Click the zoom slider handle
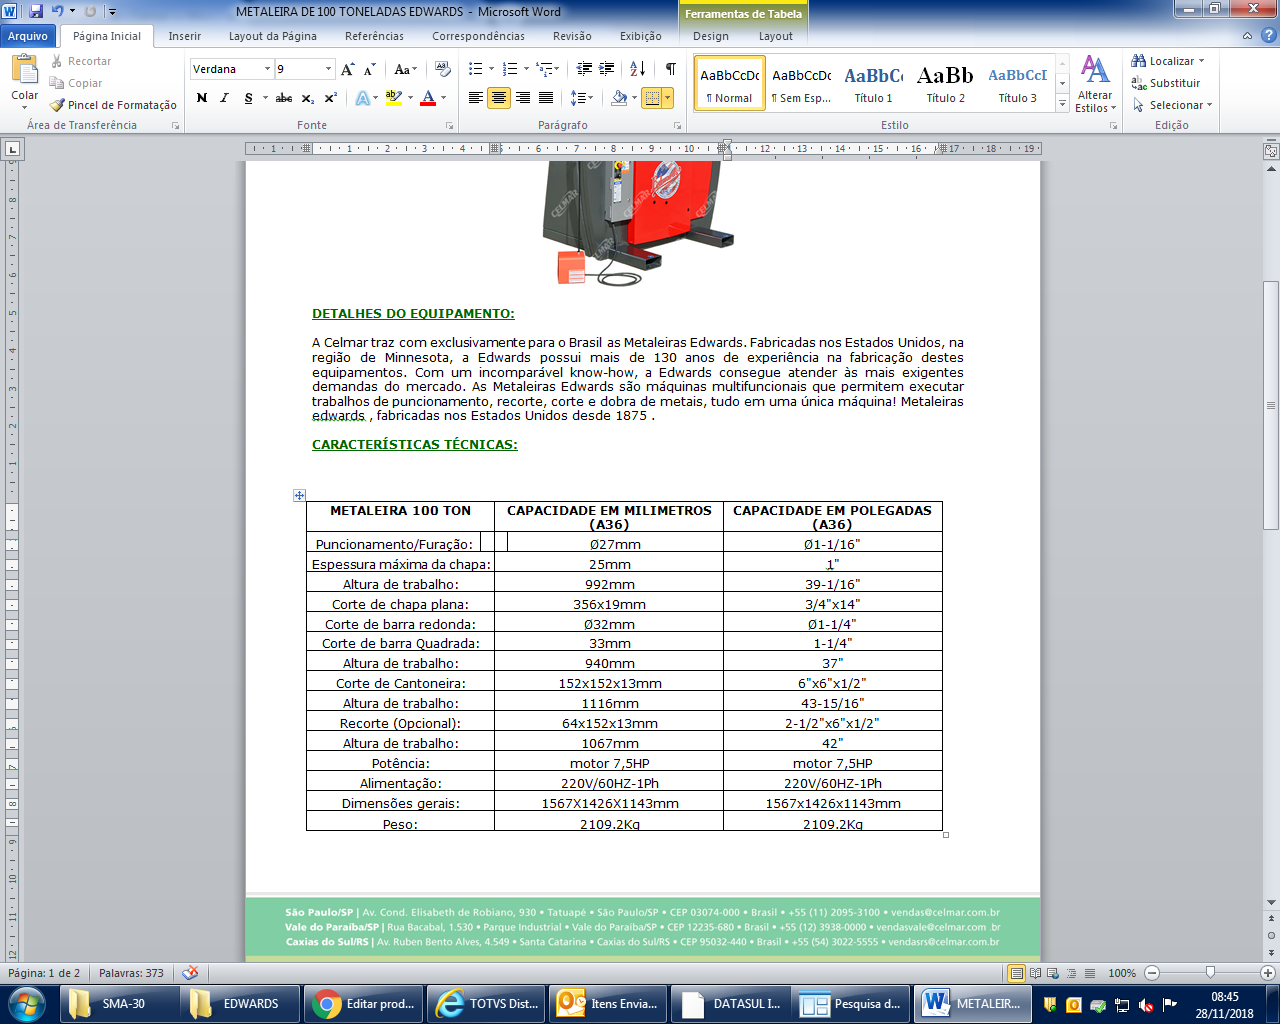This screenshot has height=1024, width=1280. tap(1210, 972)
